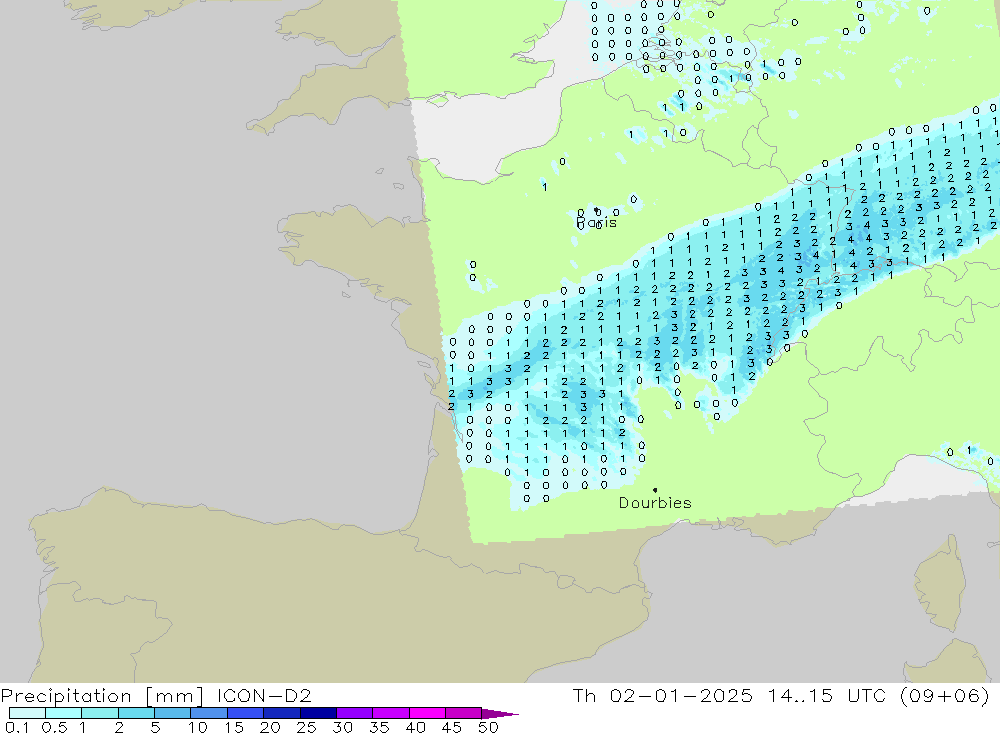
Task: Click the '(09+06)' forecast run label
Action: [x=945, y=695]
